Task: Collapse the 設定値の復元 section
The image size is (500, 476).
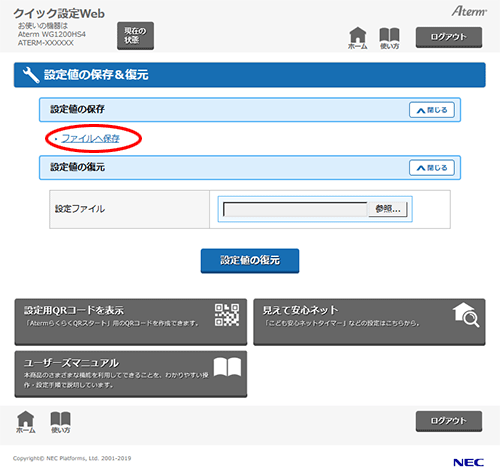Action: pos(432,168)
